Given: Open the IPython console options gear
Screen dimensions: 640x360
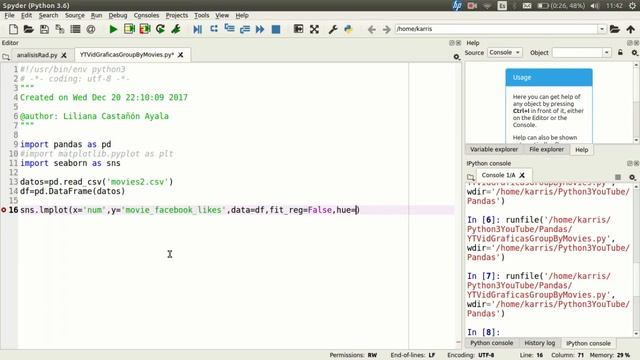Looking at the screenshot, I should (632, 177).
